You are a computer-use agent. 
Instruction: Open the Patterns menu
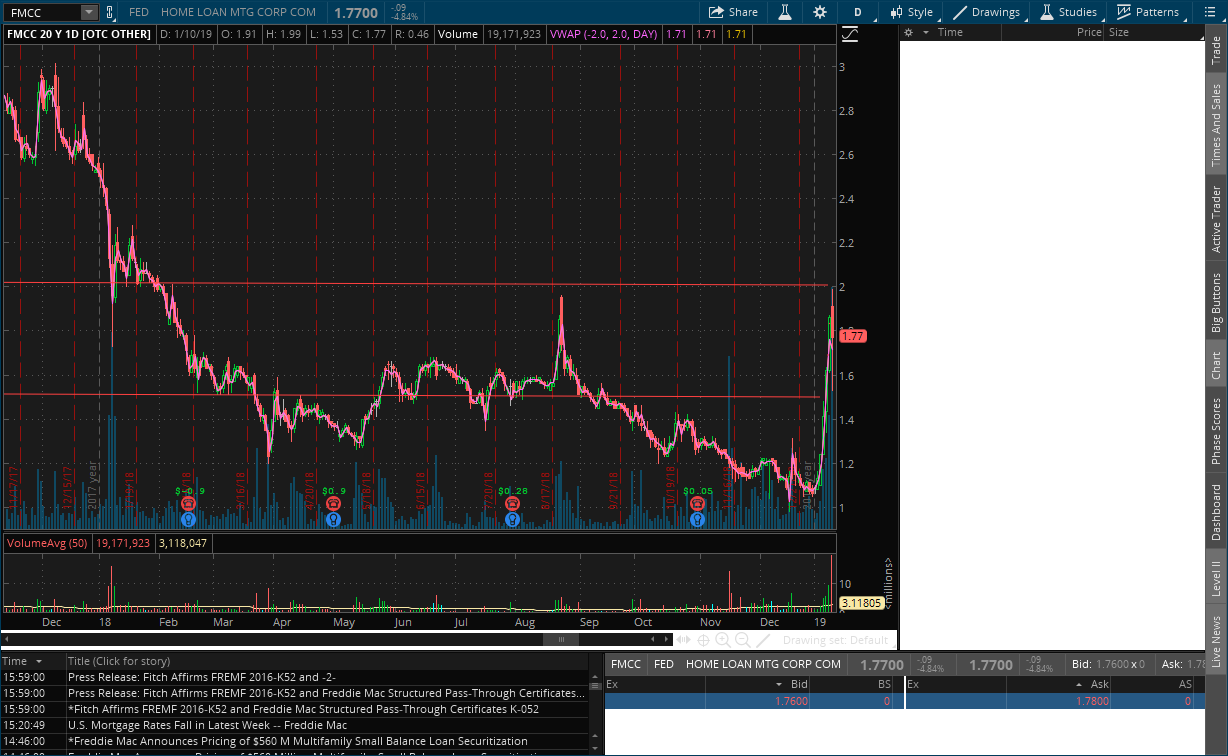(x=1148, y=12)
